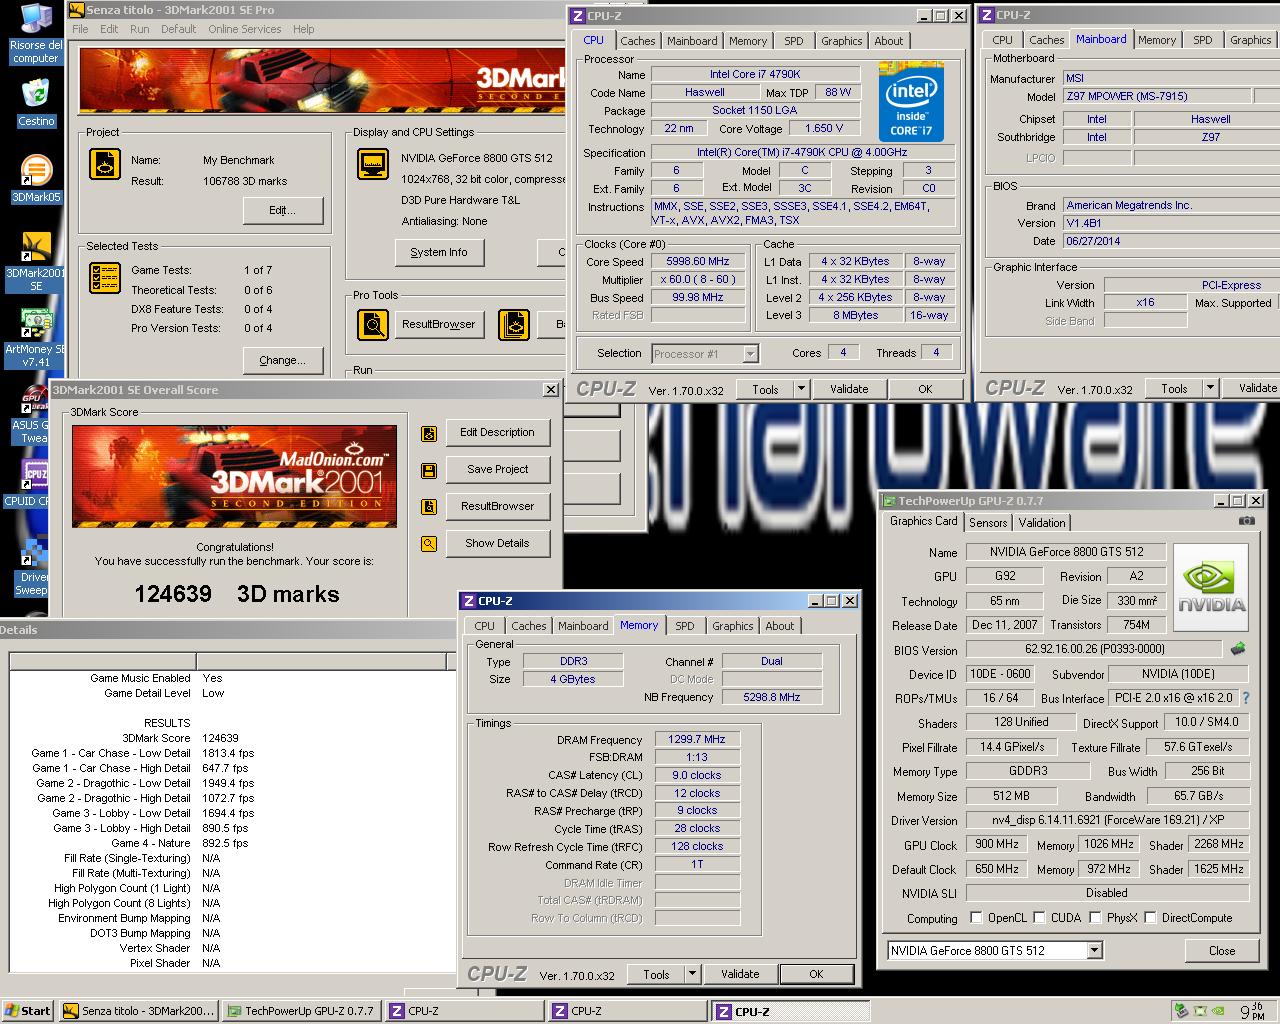Click the ResultBrowser icon in score dialog
The height and width of the screenshot is (1024, 1280).
point(429,507)
